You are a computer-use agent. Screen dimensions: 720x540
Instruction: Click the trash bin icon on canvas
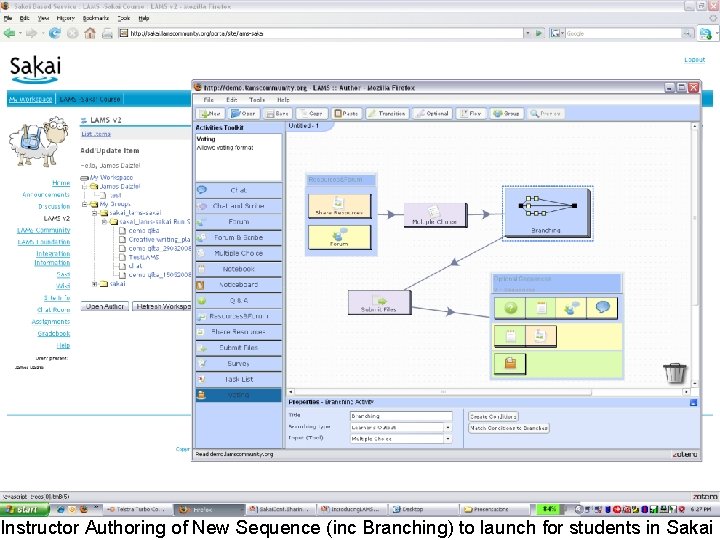point(675,372)
